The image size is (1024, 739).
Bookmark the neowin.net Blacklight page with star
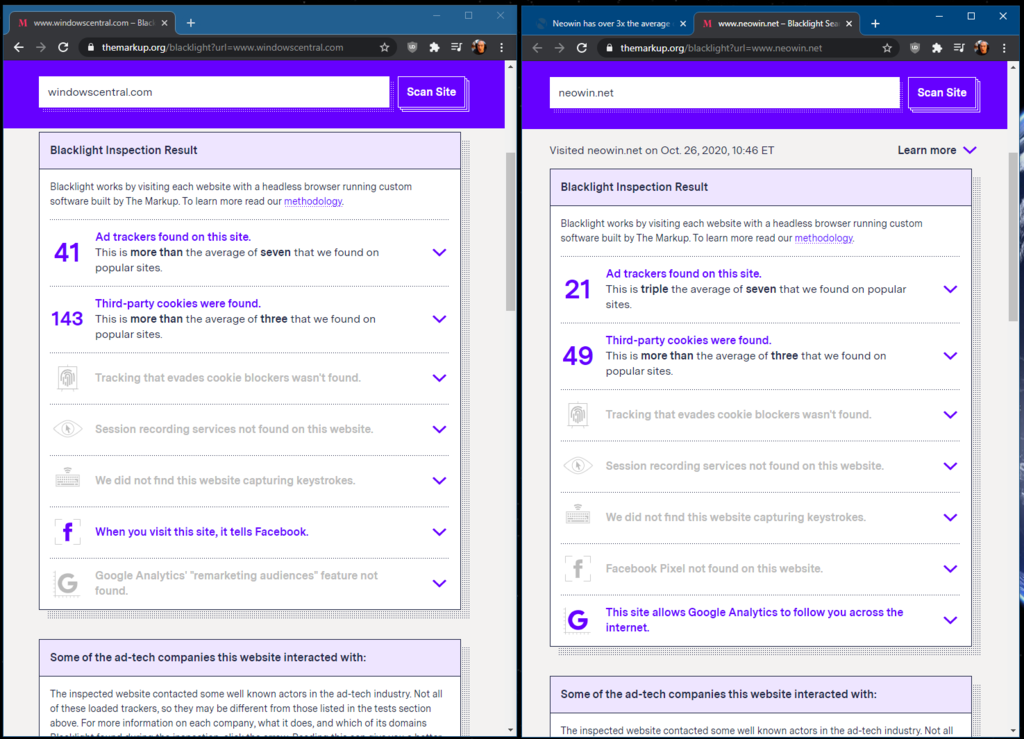[886, 47]
